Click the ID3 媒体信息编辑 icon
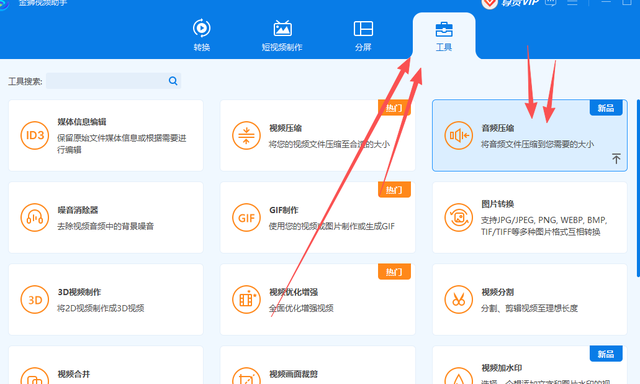 coord(35,135)
